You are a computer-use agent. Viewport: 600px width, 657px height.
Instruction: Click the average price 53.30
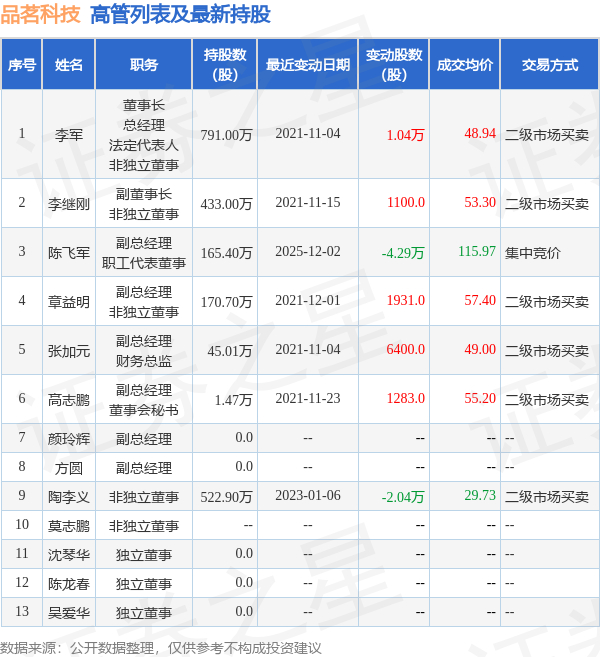480,202
